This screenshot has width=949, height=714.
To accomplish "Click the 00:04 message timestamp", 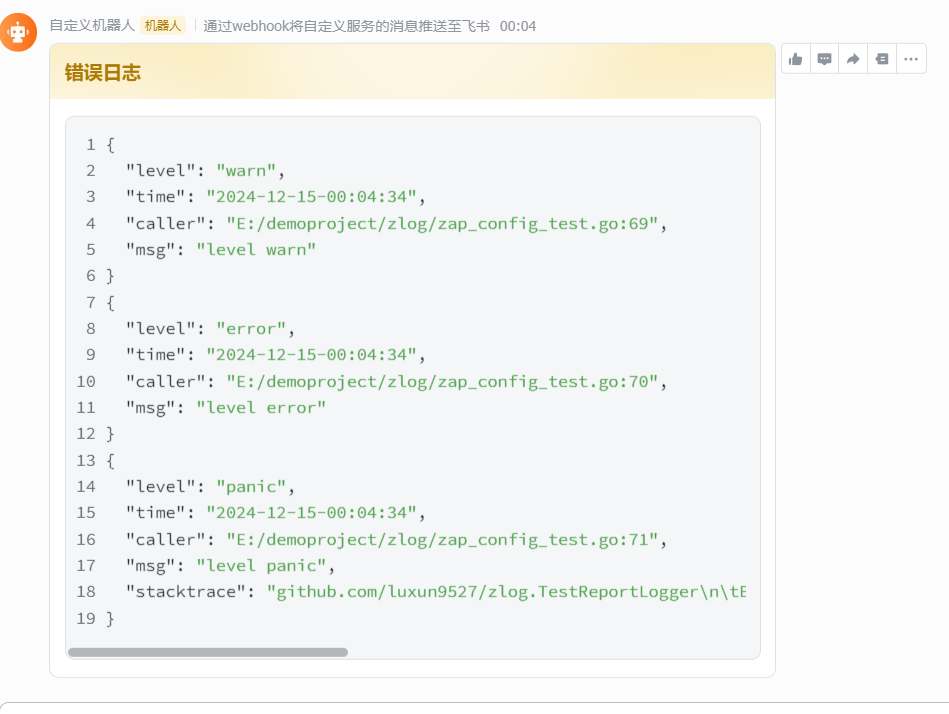I will (518, 26).
